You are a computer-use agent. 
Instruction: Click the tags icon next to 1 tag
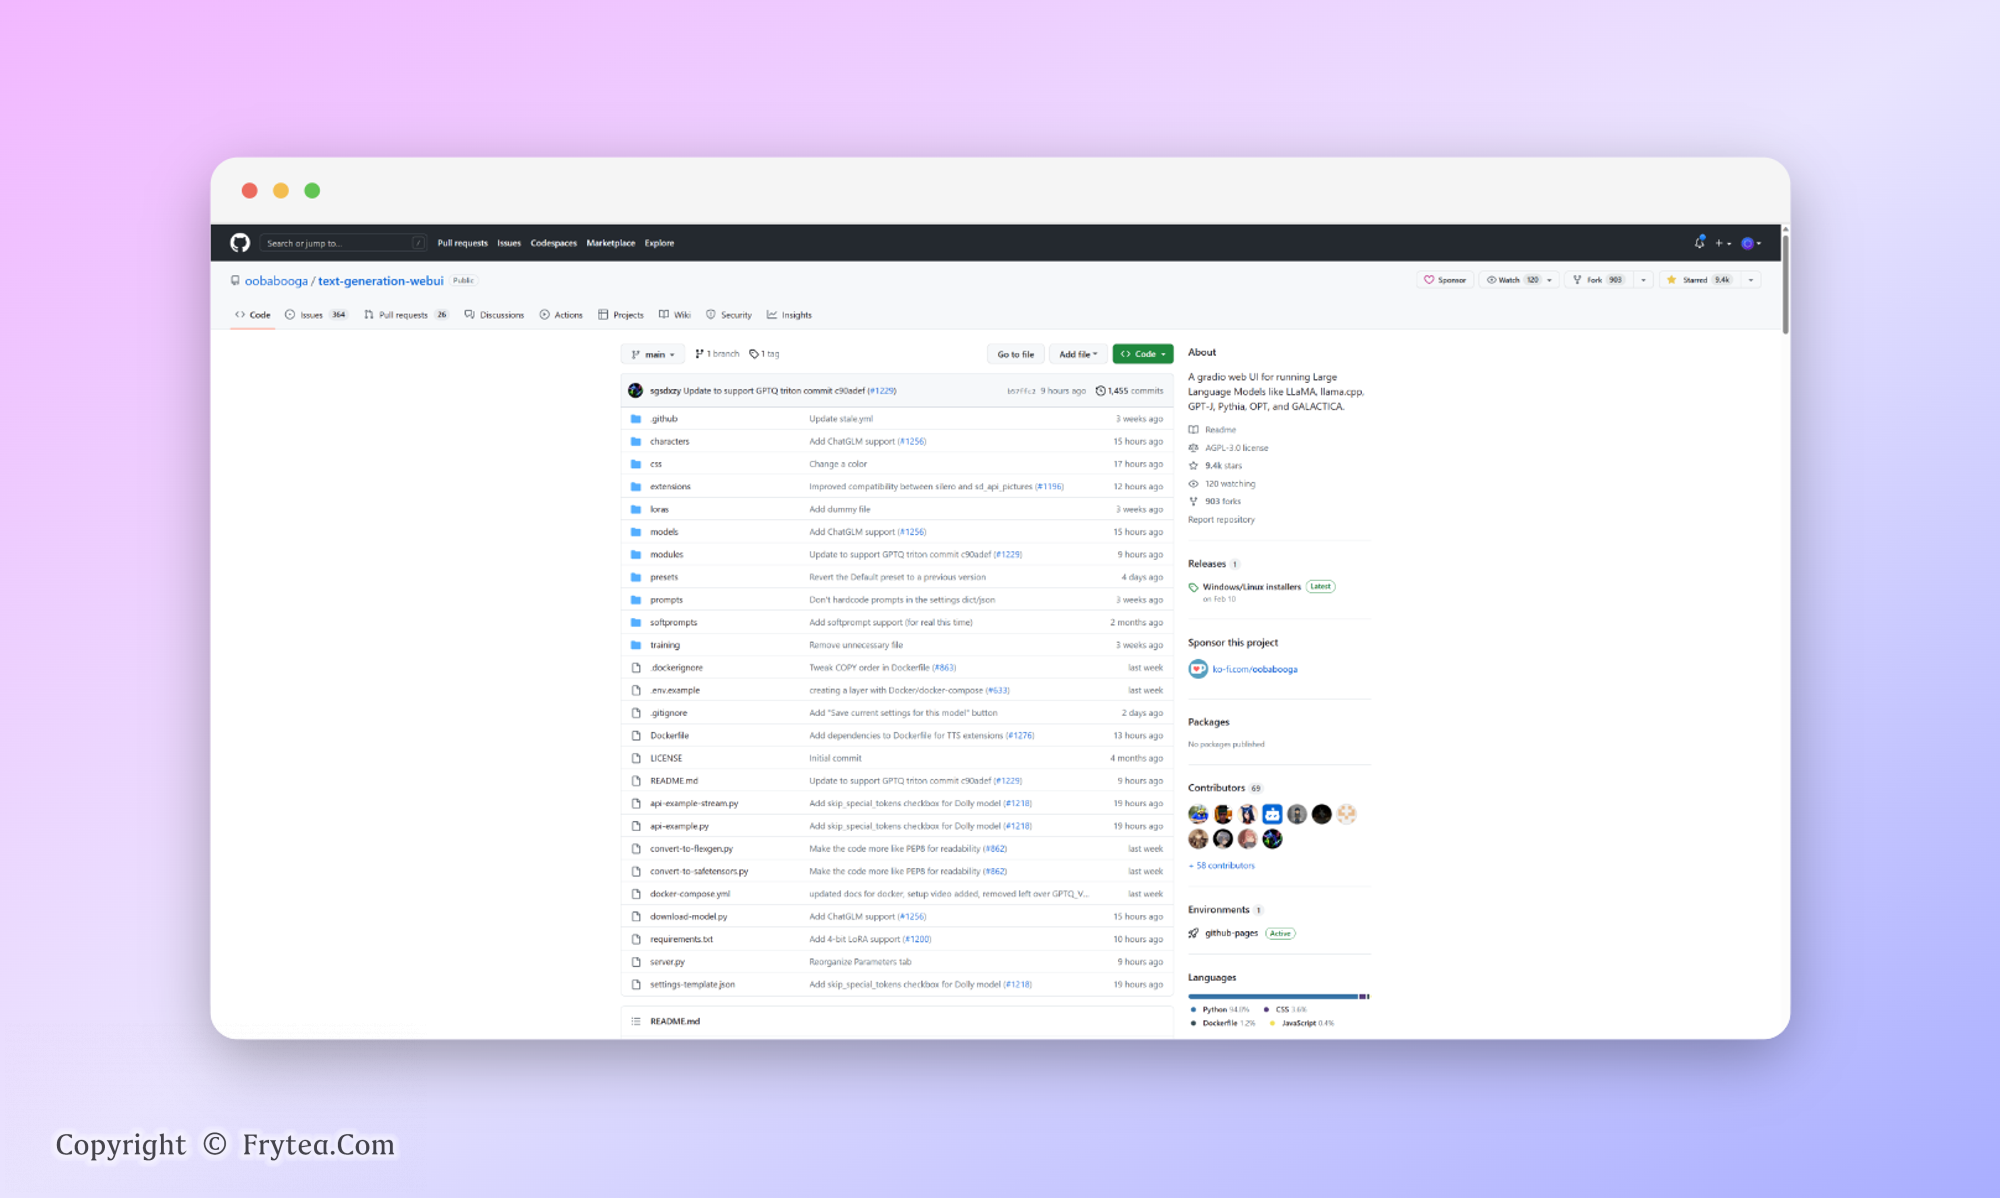754,354
